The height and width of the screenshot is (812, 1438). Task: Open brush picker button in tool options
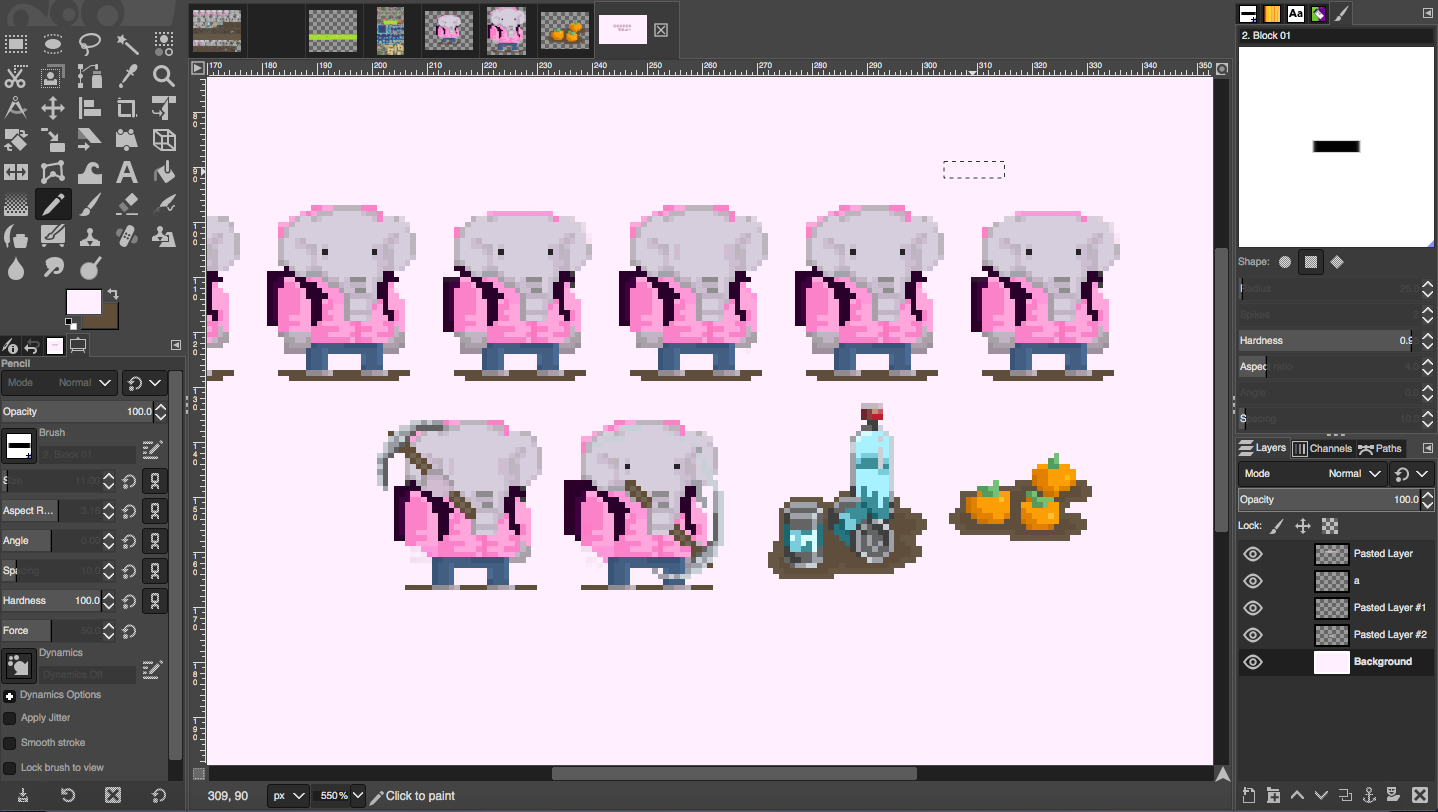point(19,445)
